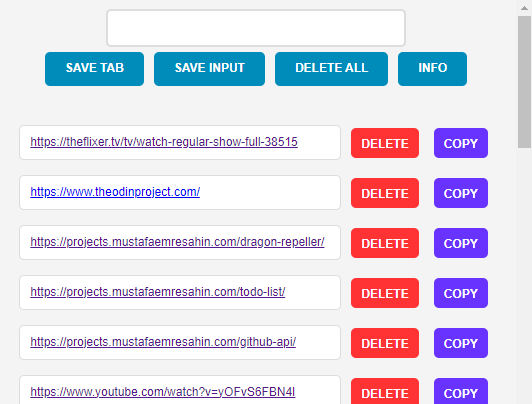Open the dragon-repeller project link
The image size is (532, 404).
(x=177, y=242)
